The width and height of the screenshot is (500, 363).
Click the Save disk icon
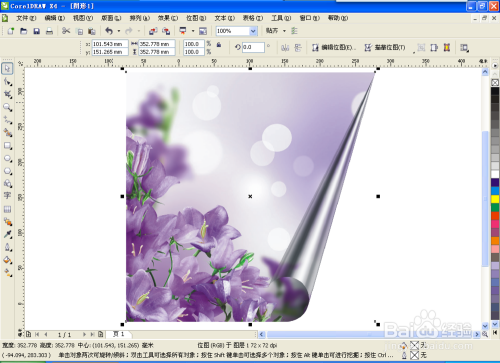tap(36, 31)
